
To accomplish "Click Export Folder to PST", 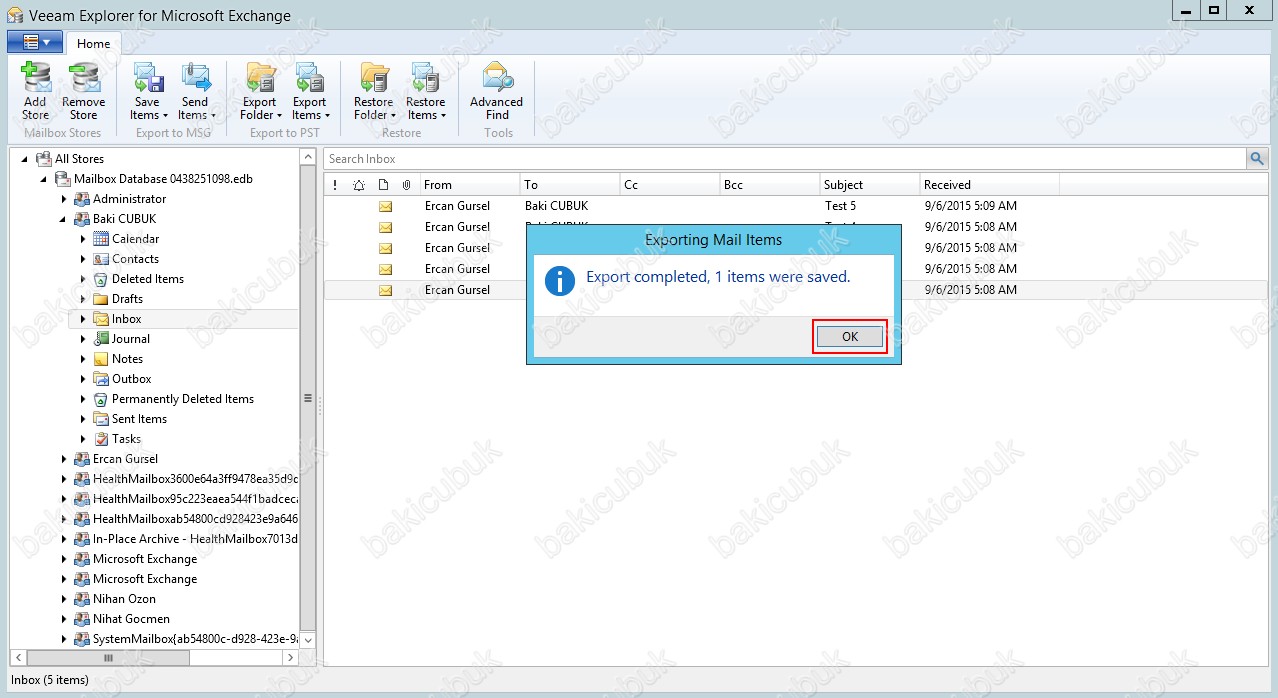I will pyautogui.click(x=260, y=90).
